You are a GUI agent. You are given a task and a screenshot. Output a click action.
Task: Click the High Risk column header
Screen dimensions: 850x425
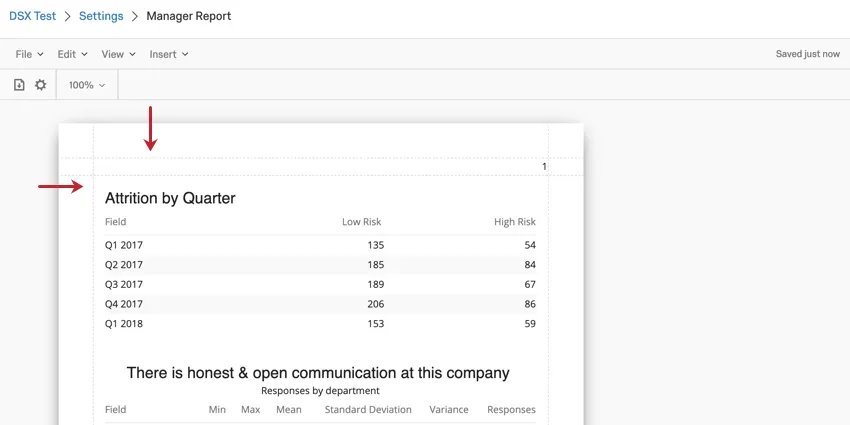pos(514,222)
